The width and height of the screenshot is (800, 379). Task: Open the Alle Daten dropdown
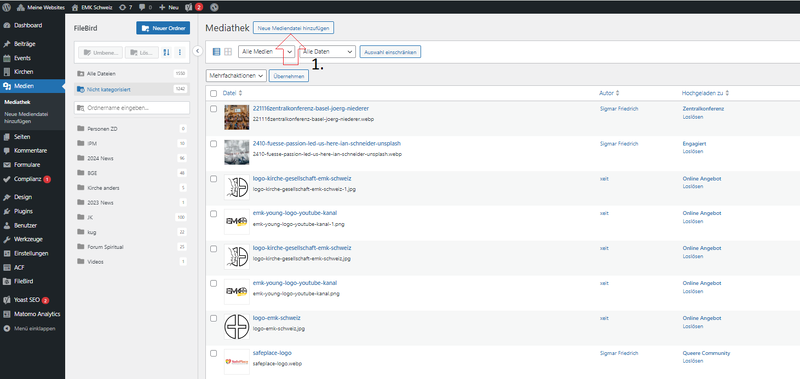click(327, 52)
